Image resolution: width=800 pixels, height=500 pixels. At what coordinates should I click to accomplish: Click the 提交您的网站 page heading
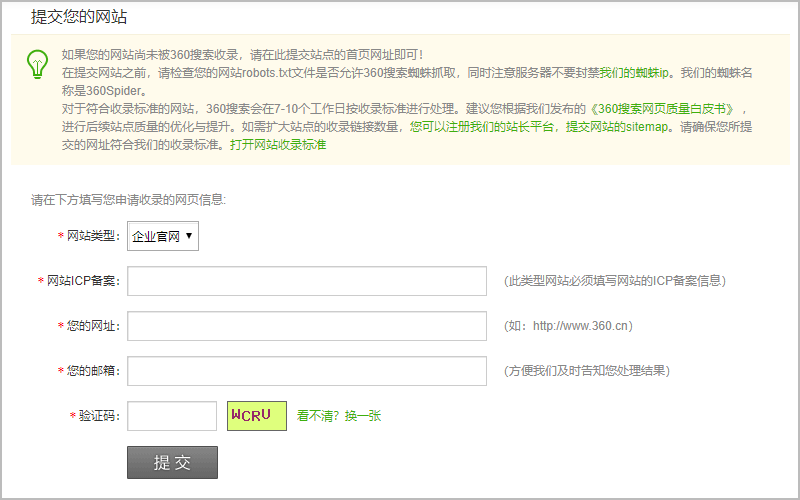(79, 17)
